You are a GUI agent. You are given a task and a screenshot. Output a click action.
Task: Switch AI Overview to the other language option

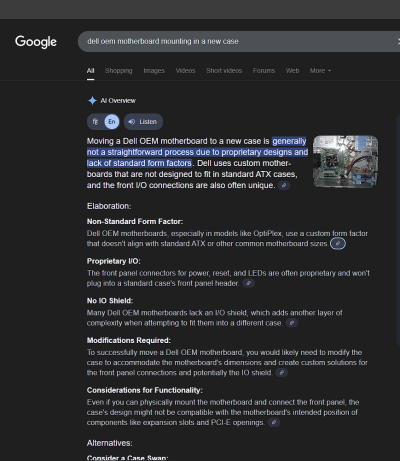(96, 122)
